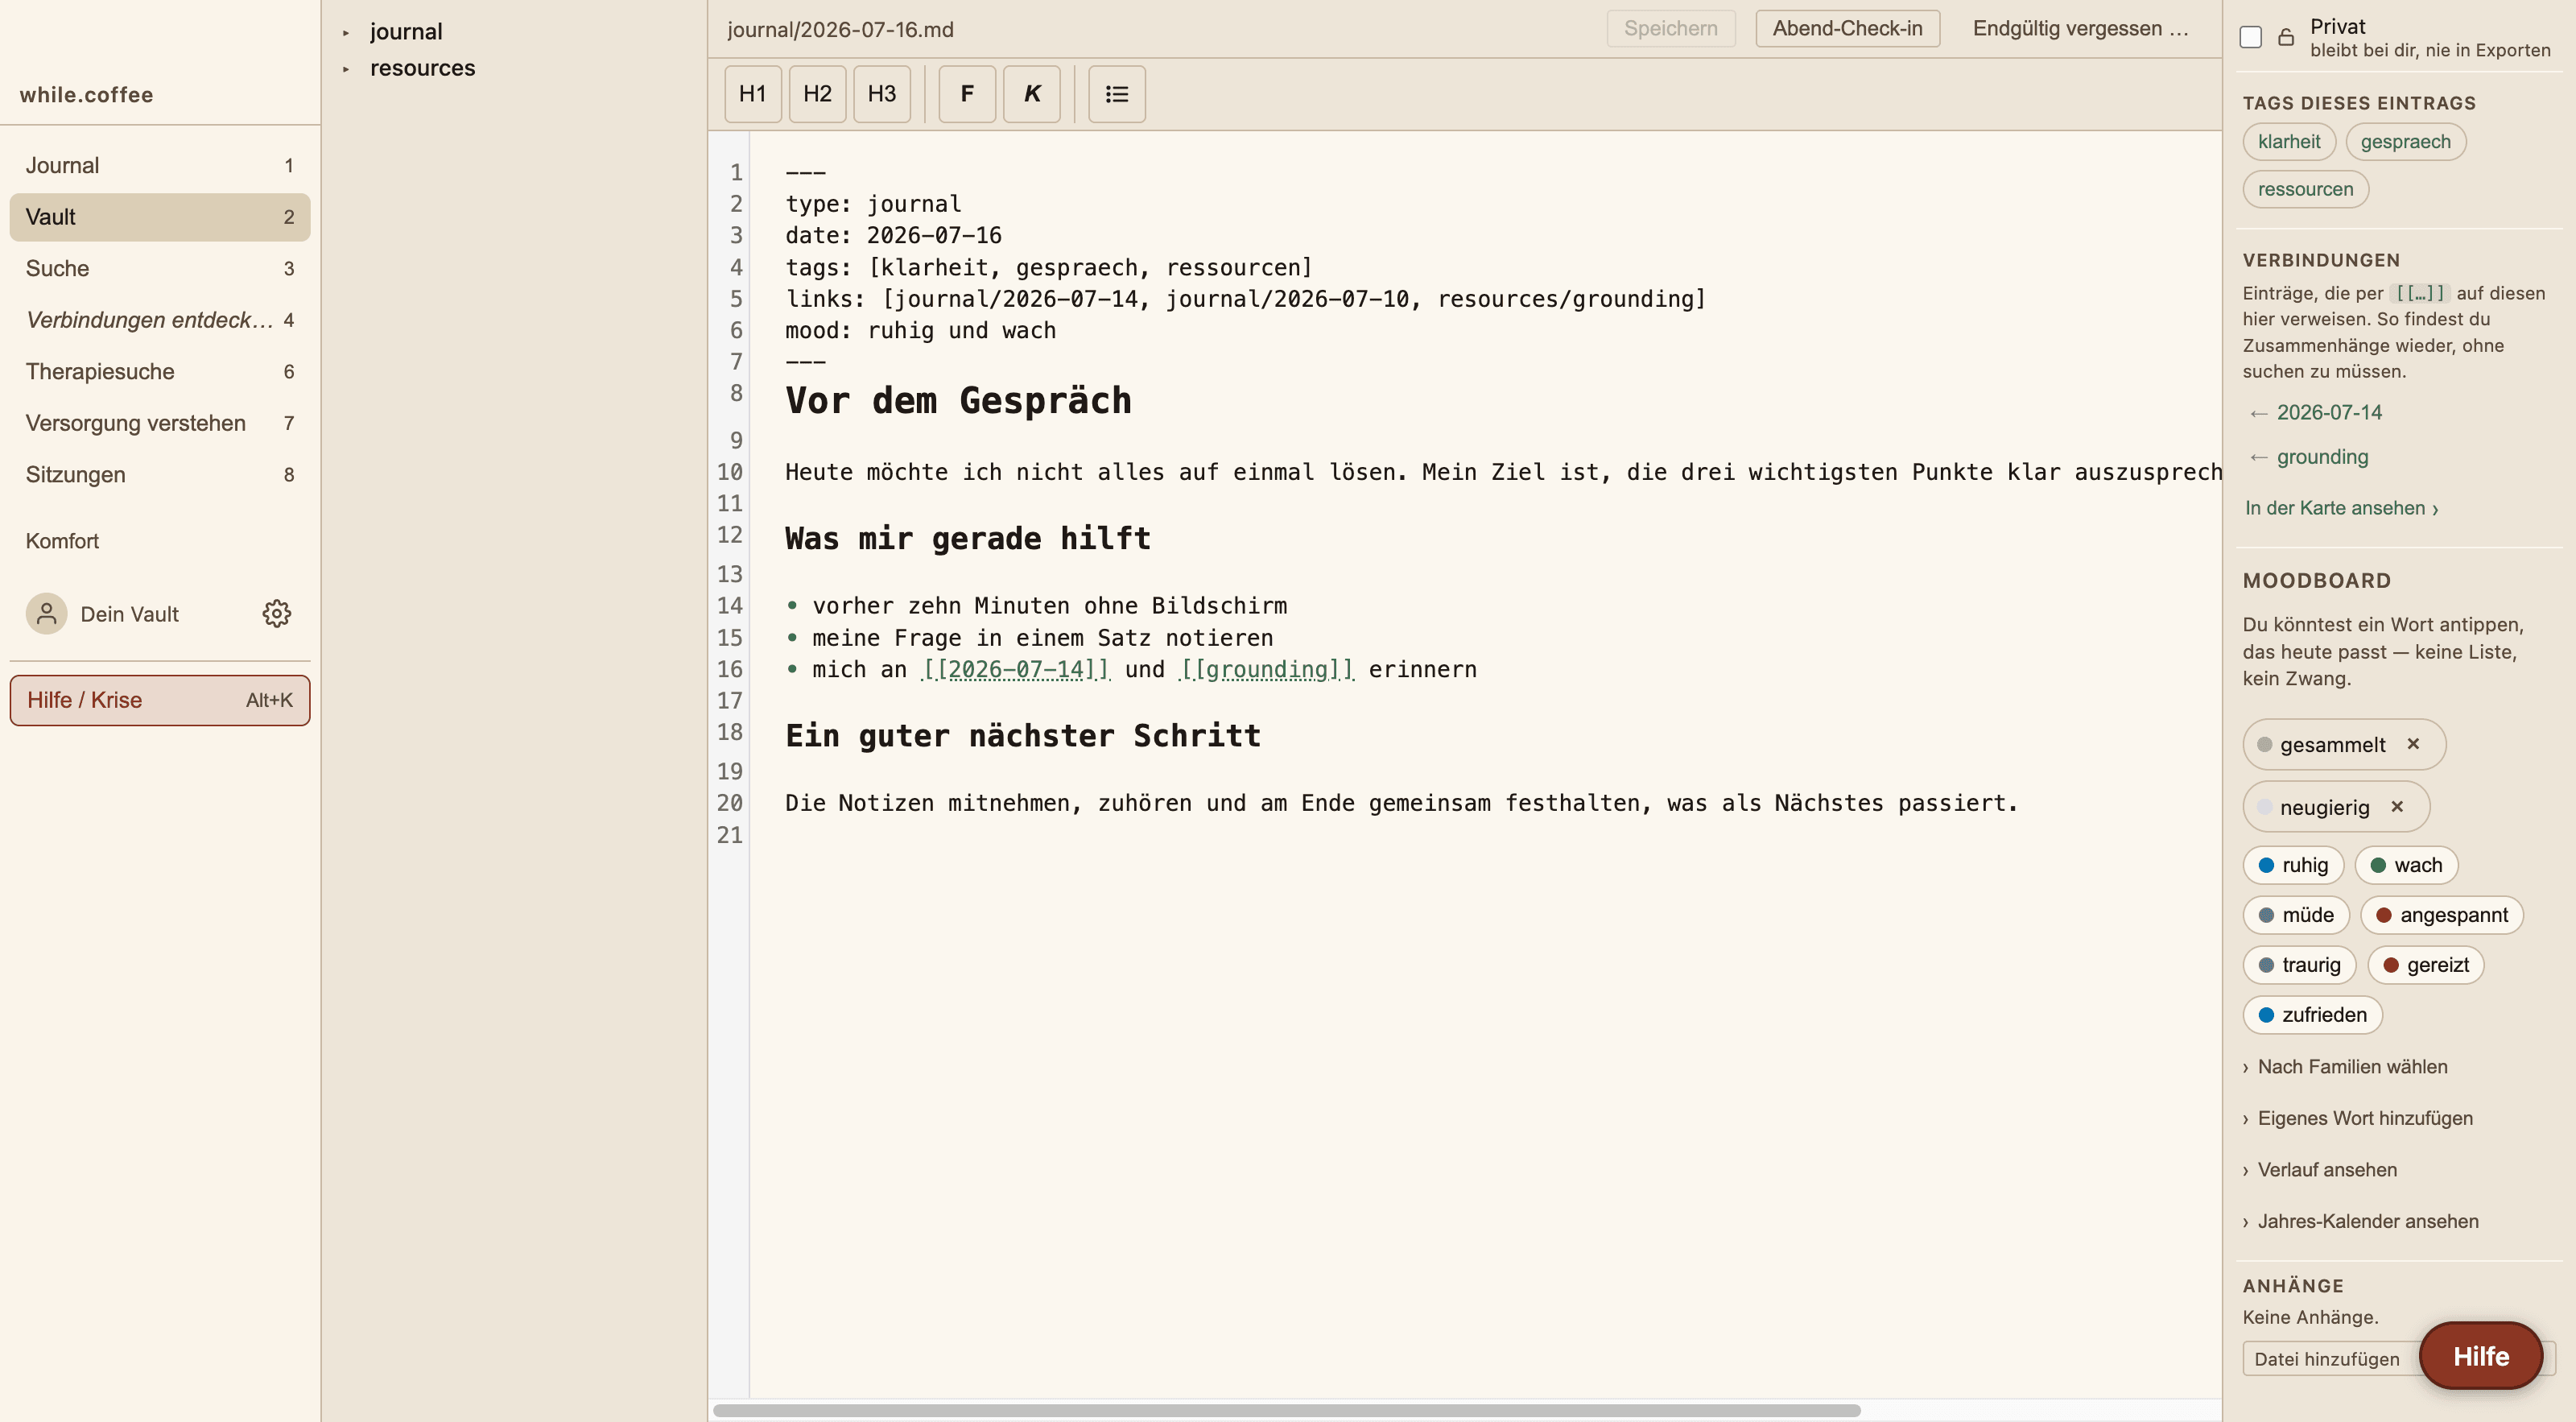
Task: Apply H1 heading formatting
Action: click(x=752, y=94)
